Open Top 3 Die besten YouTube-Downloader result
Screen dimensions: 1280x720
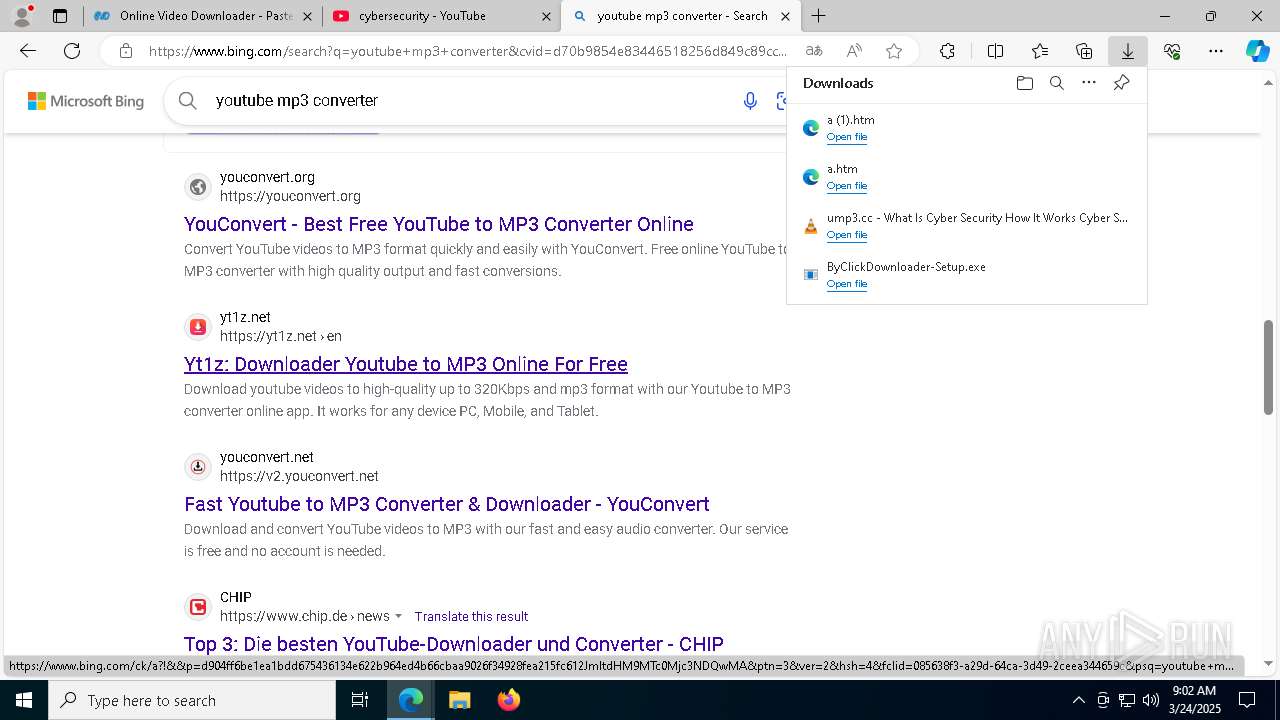(454, 644)
